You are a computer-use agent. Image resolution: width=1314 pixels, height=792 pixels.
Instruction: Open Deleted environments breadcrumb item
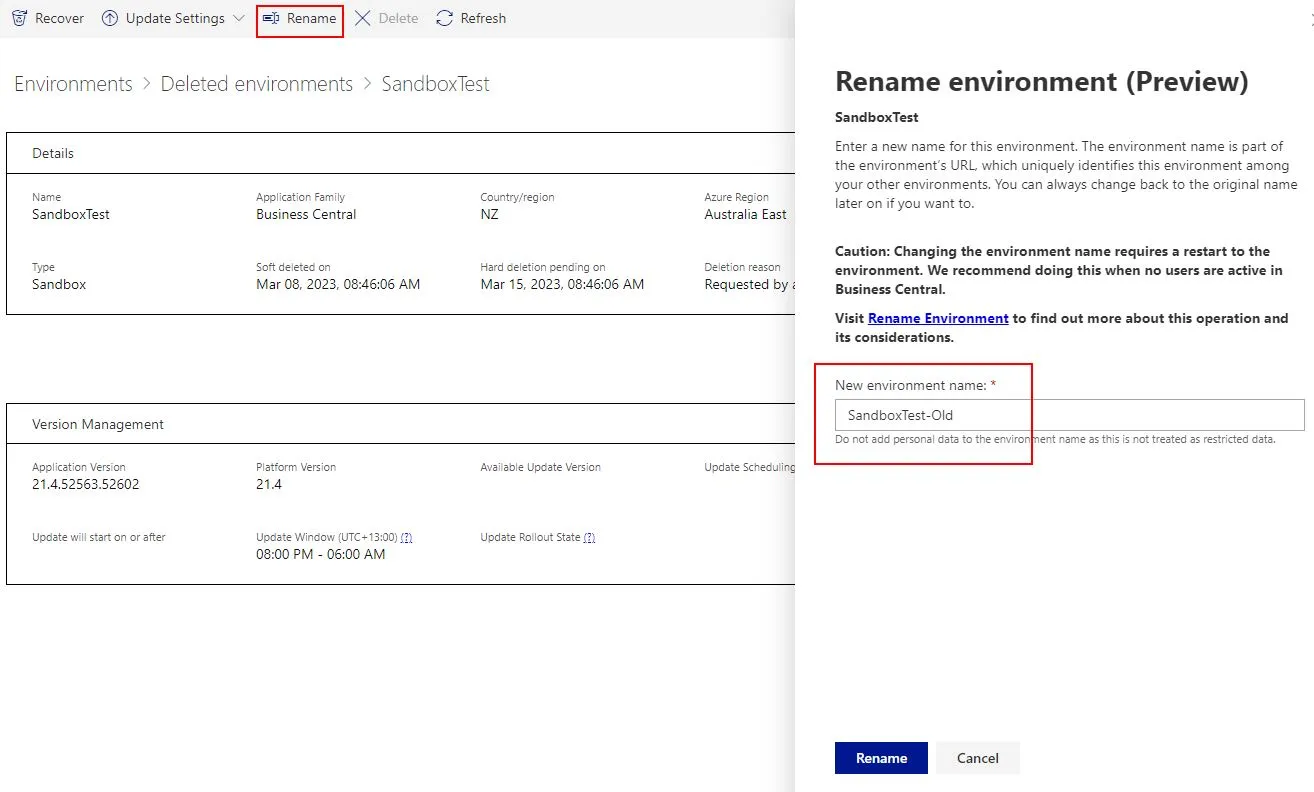257,84
